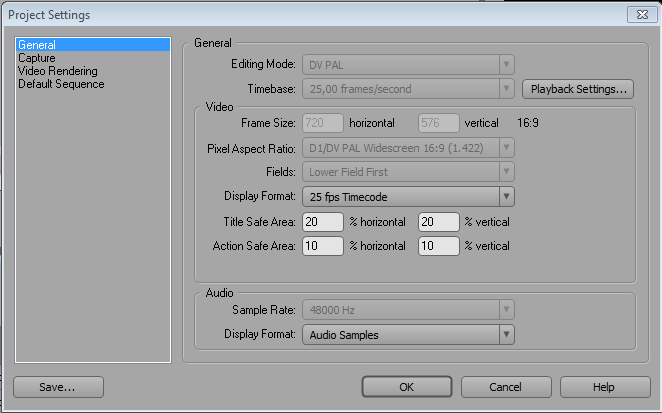This screenshot has width=662, height=413.
Task: Open the Capture settings page
Action: [37, 58]
